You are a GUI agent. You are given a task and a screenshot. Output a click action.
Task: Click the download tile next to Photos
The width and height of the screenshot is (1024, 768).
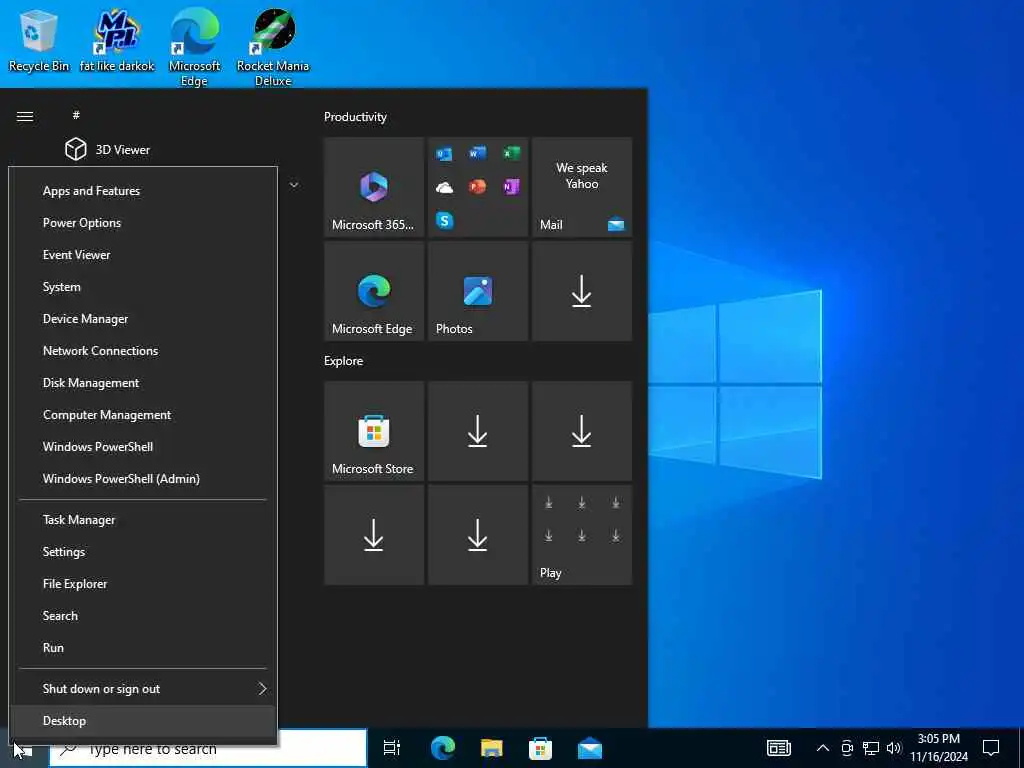pos(582,291)
